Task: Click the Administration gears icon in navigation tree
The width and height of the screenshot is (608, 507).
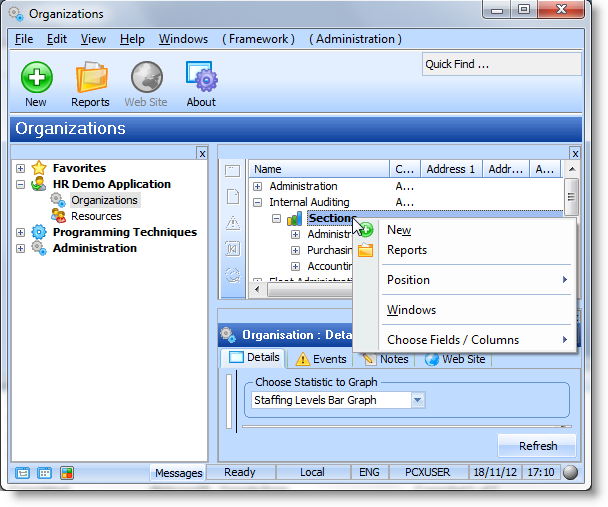Action: [x=39, y=248]
